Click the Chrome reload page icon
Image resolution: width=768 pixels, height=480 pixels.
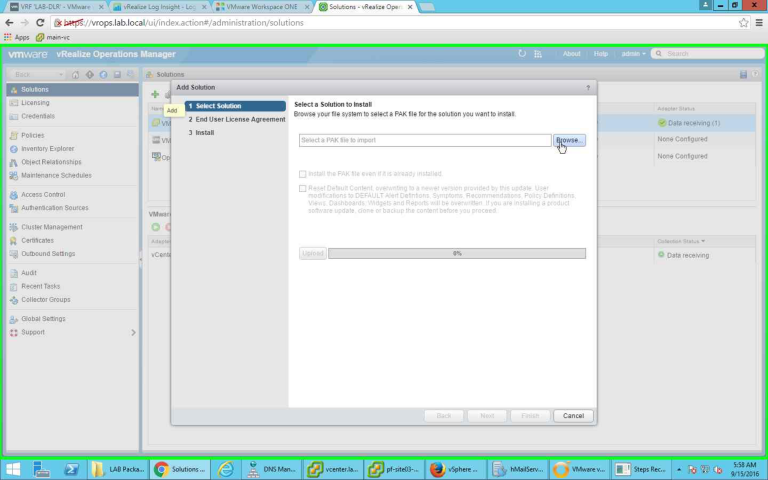pos(40,22)
